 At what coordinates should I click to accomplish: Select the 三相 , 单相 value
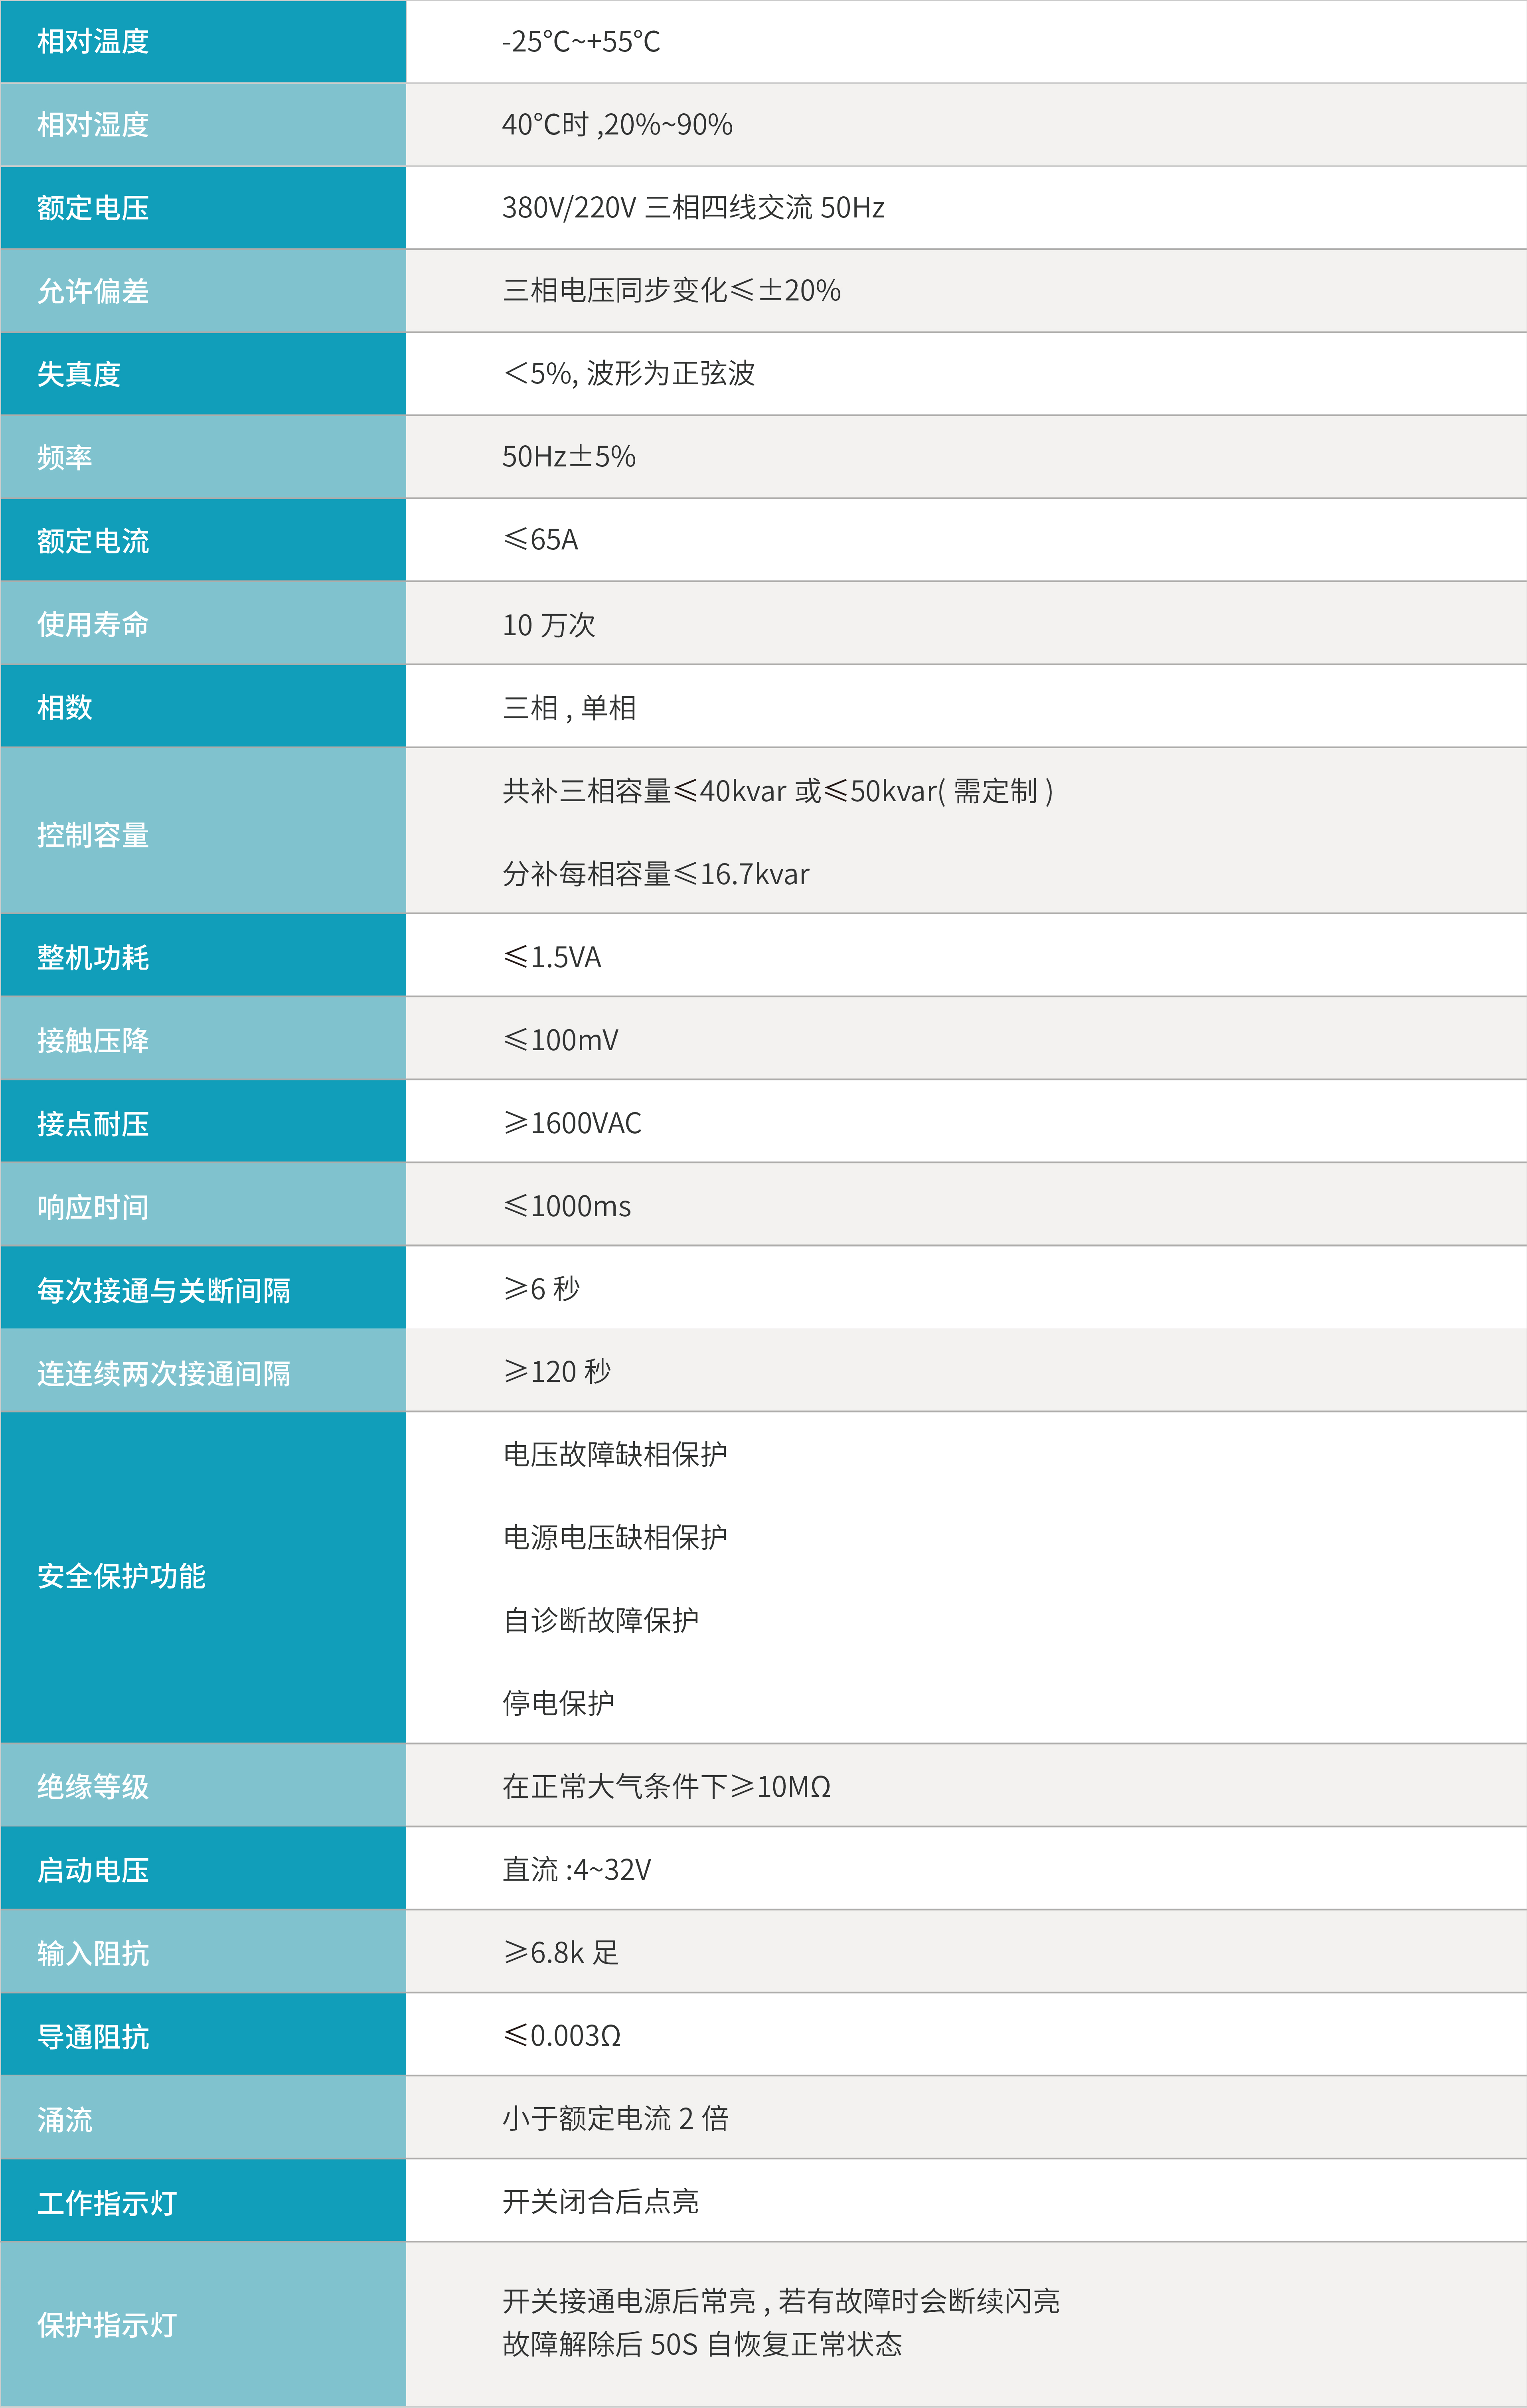tap(569, 707)
